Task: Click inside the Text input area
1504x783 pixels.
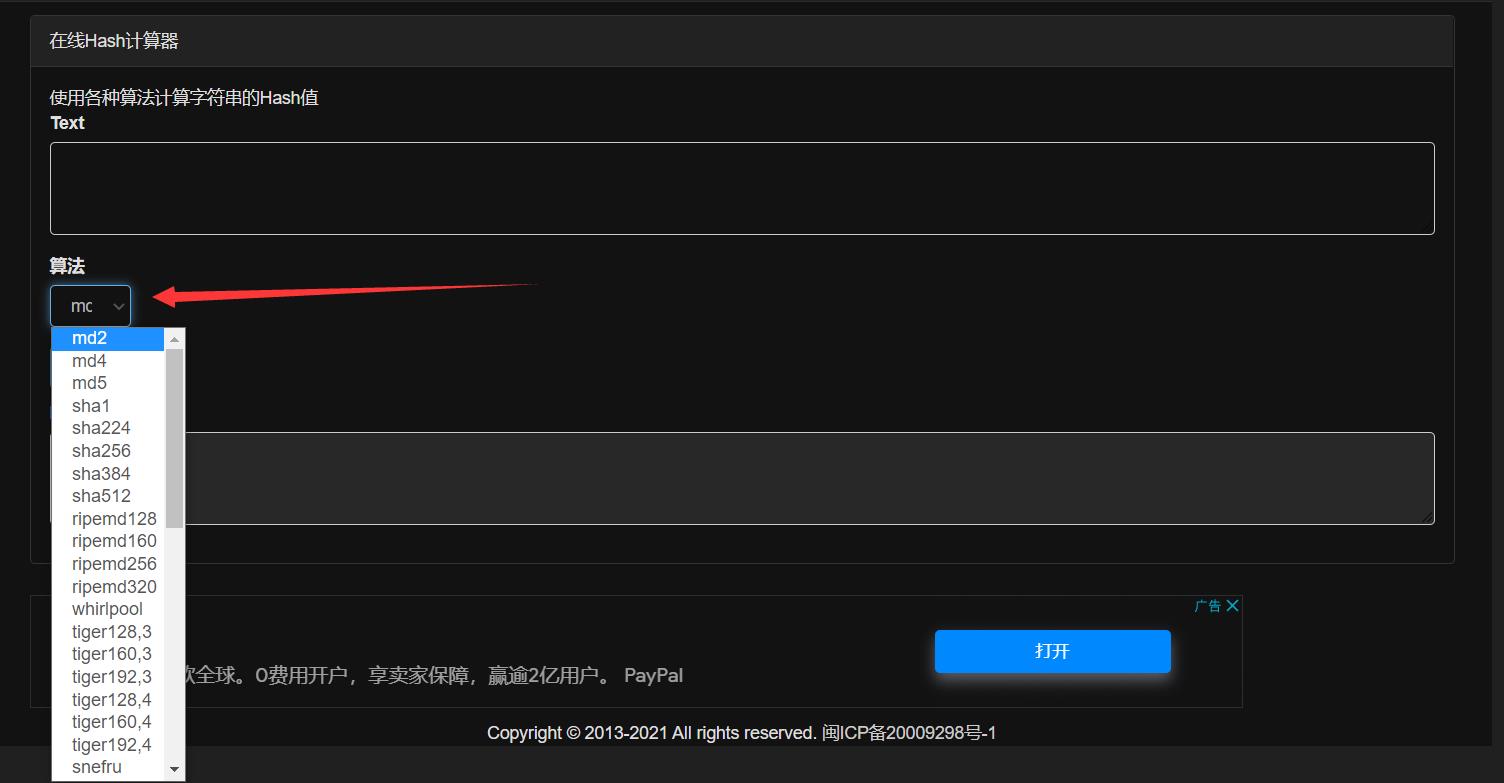Action: 742,189
